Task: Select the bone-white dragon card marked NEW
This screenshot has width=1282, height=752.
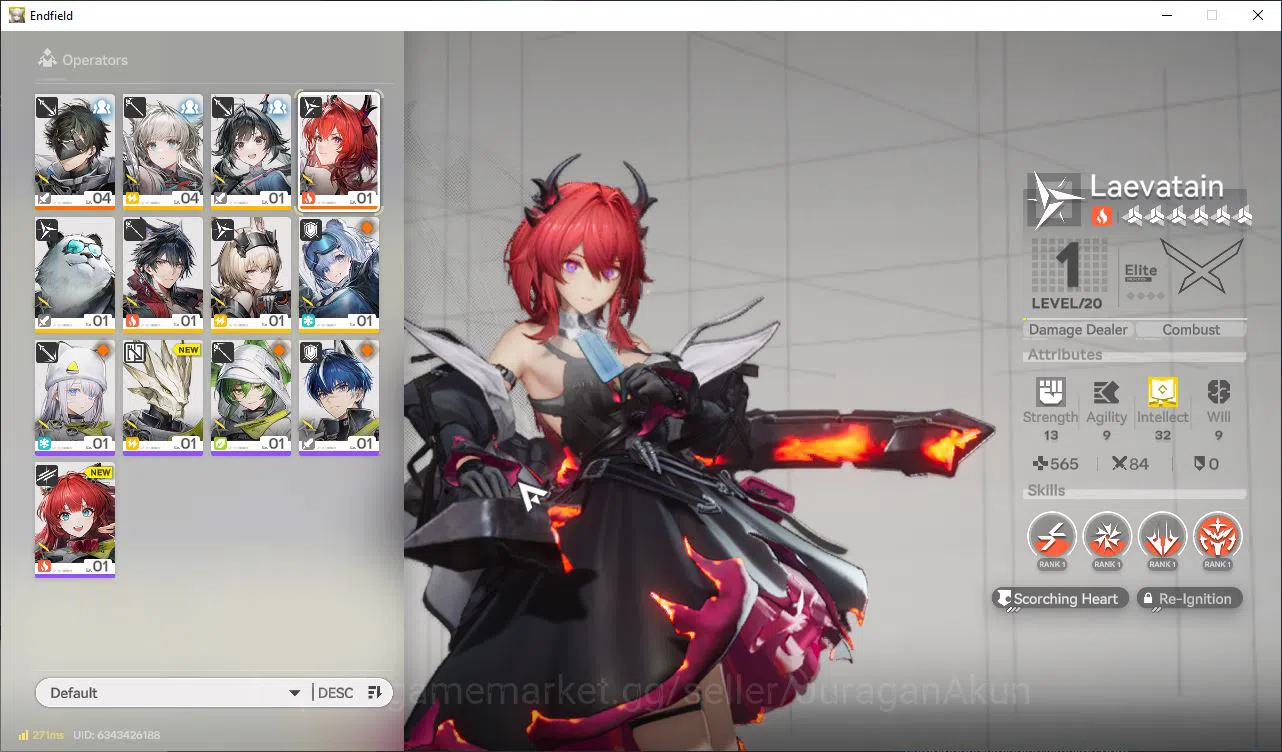Action: pyautogui.click(x=163, y=398)
